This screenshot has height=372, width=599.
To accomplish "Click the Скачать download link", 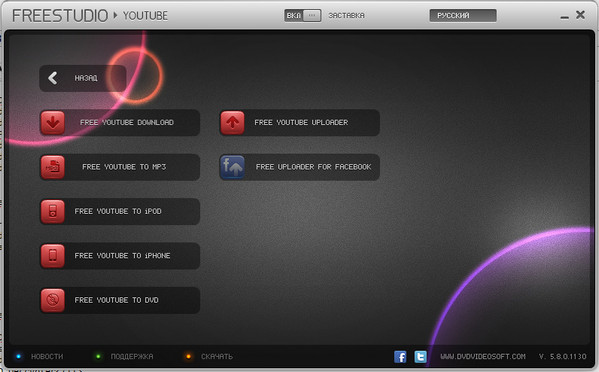I will coord(217,356).
